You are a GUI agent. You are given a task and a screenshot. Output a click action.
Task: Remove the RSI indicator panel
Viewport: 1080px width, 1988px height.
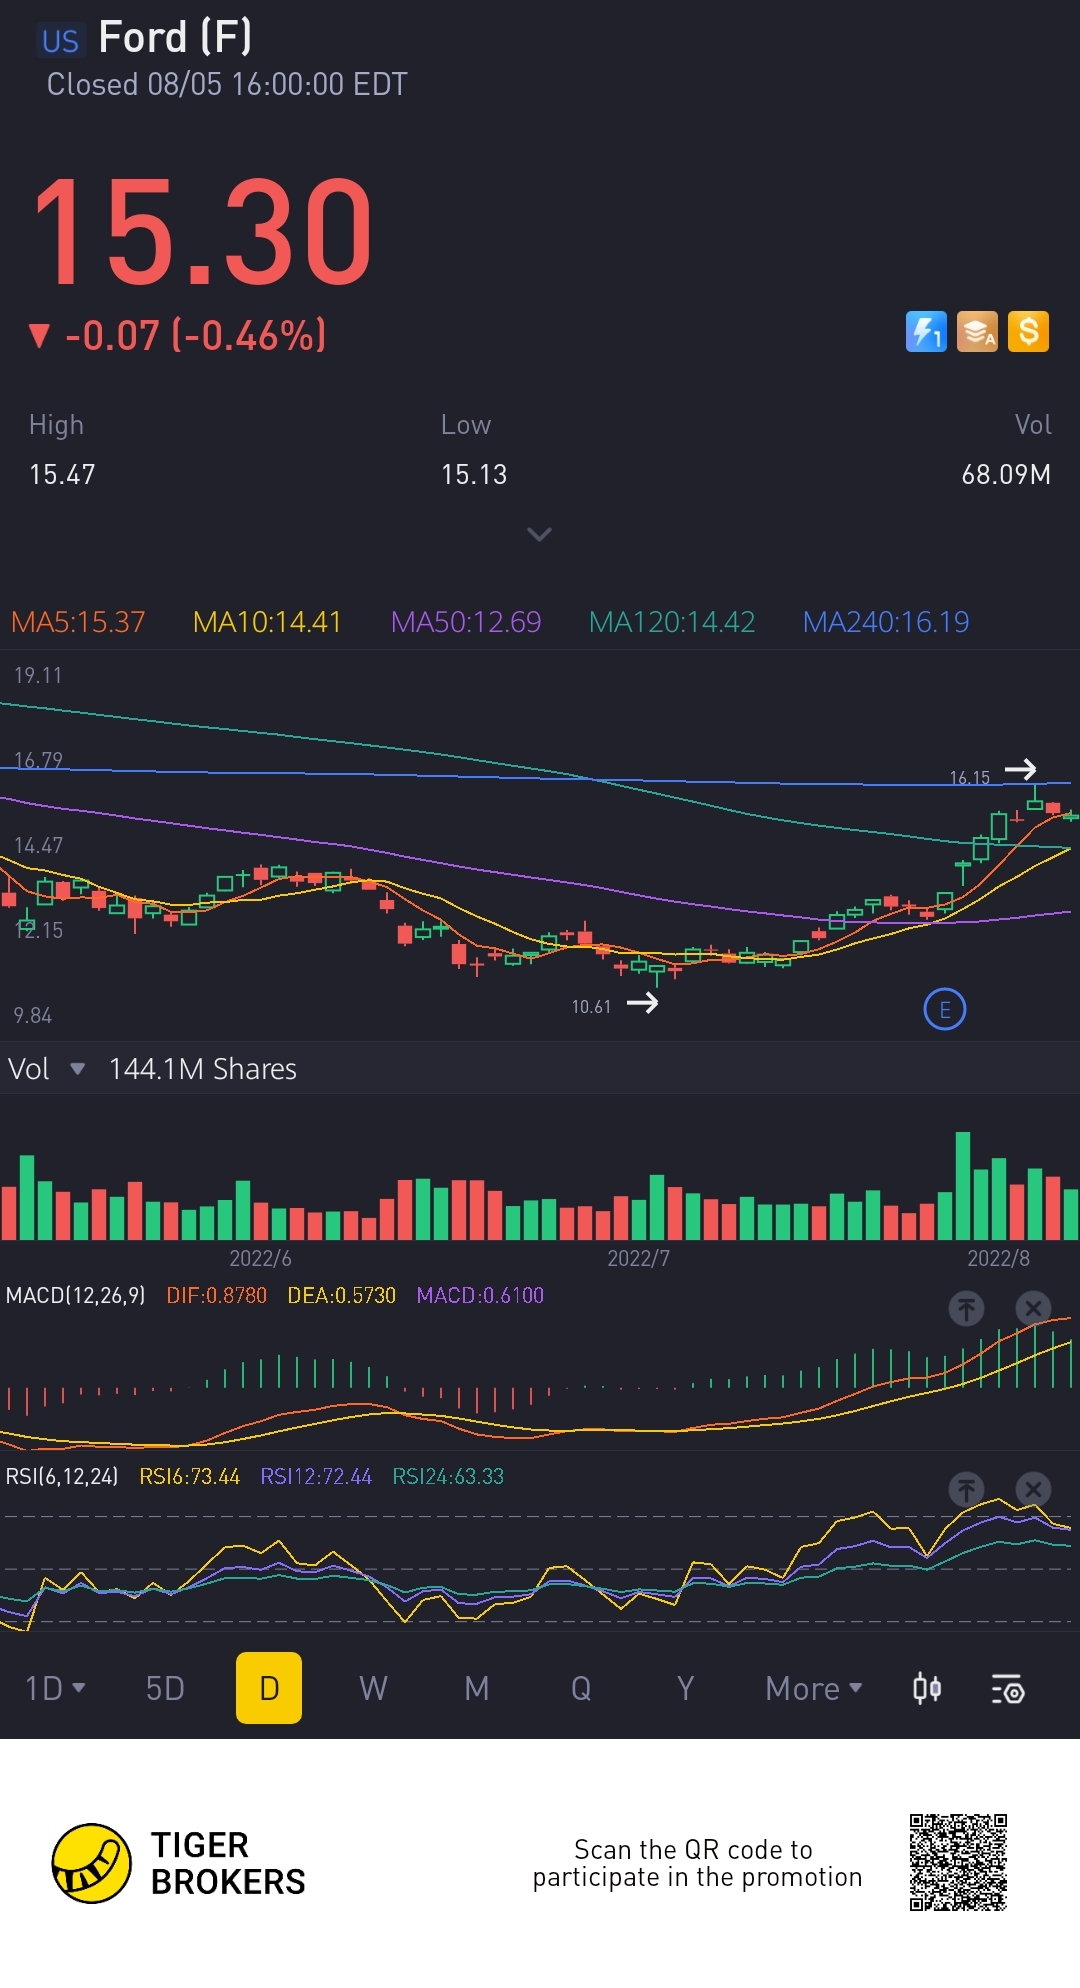click(x=1033, y=1489)
